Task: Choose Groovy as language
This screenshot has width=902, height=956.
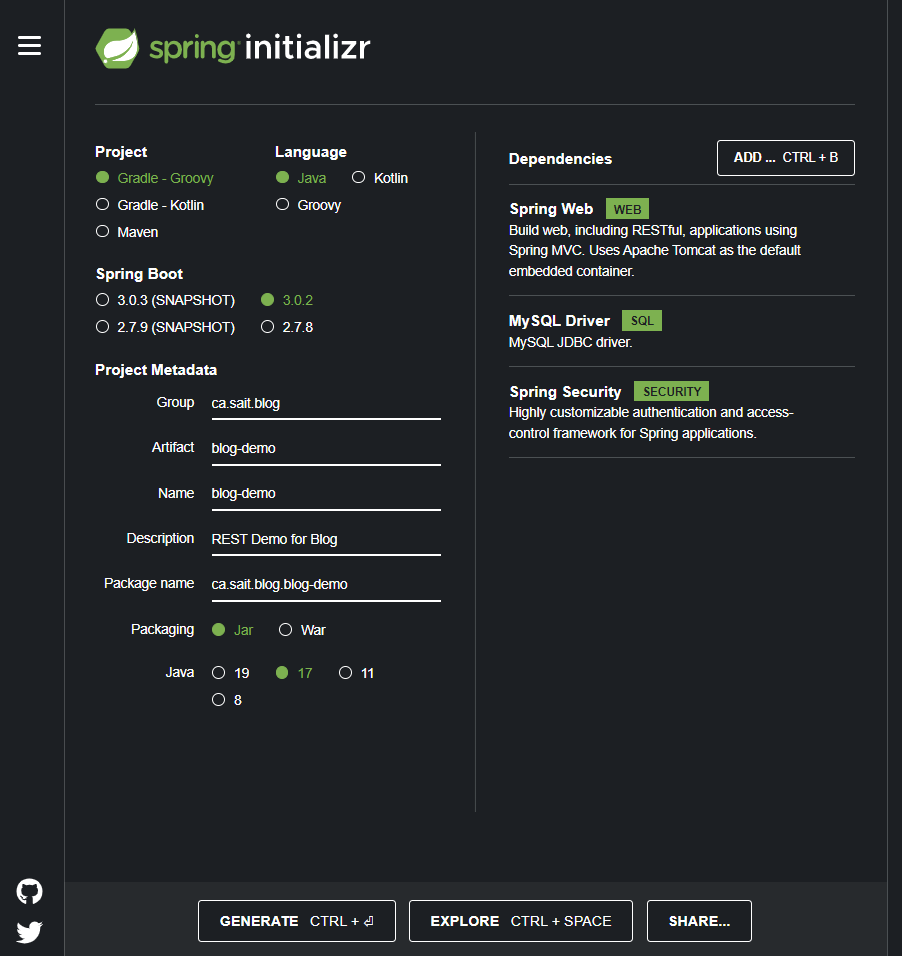Action: click(309, 205)
